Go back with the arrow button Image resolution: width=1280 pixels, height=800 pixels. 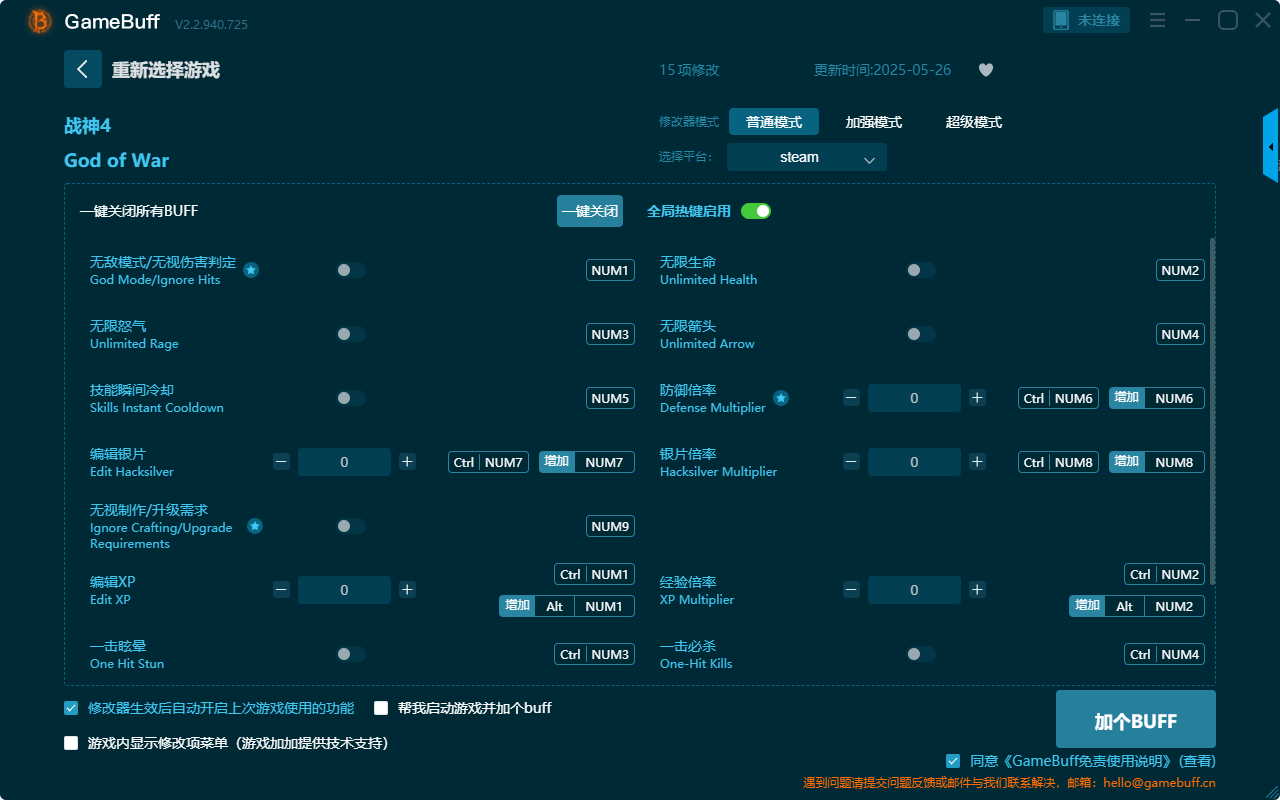coord(83,69)
